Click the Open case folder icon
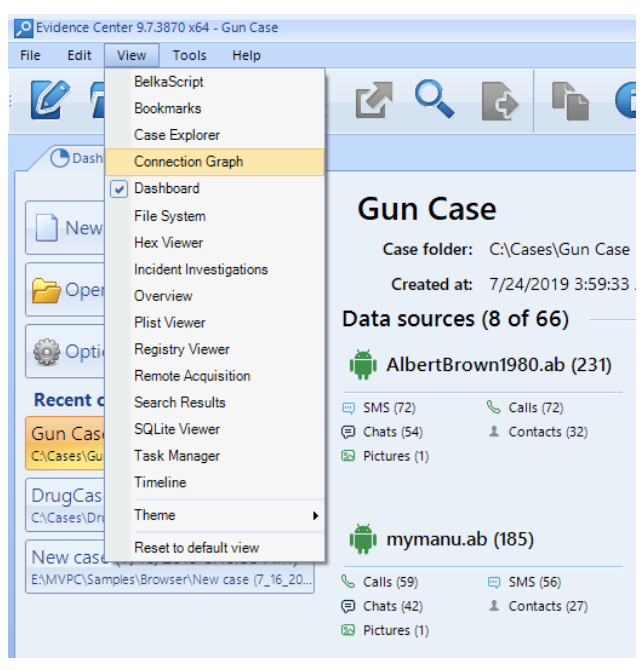The width and height of the screenshot is (644, 670). 46,290
